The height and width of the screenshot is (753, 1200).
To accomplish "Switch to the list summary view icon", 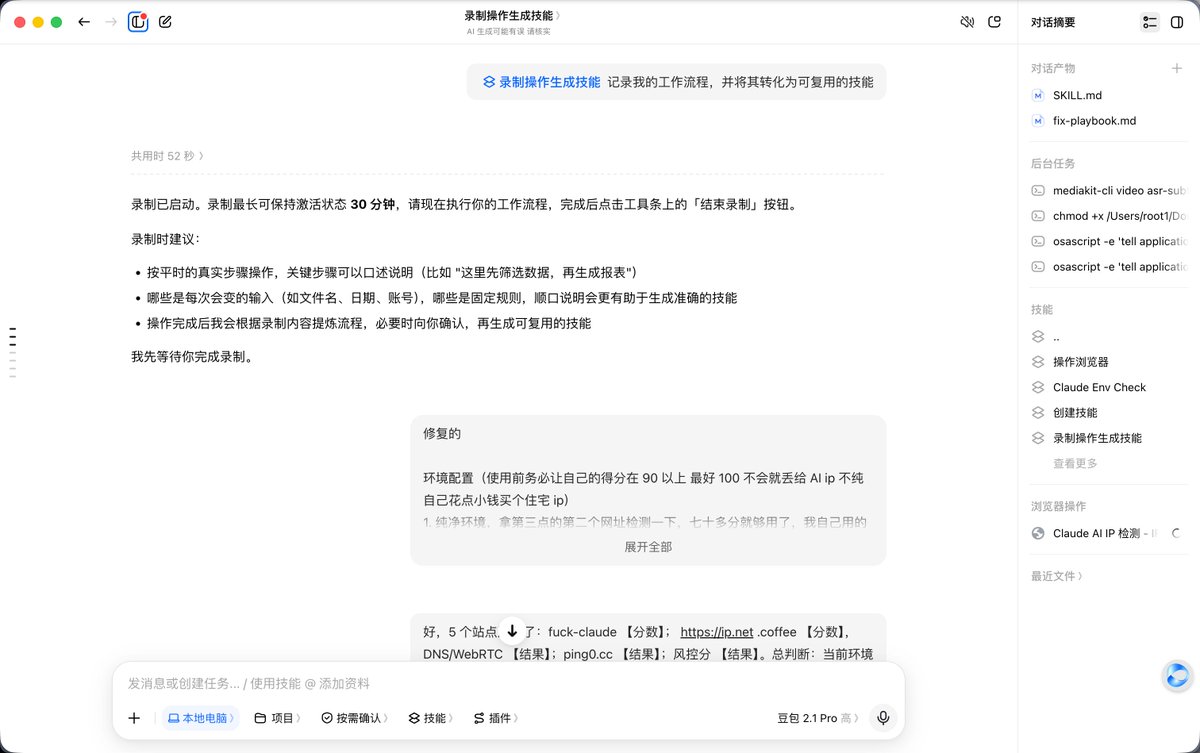I will (1149, 22).
